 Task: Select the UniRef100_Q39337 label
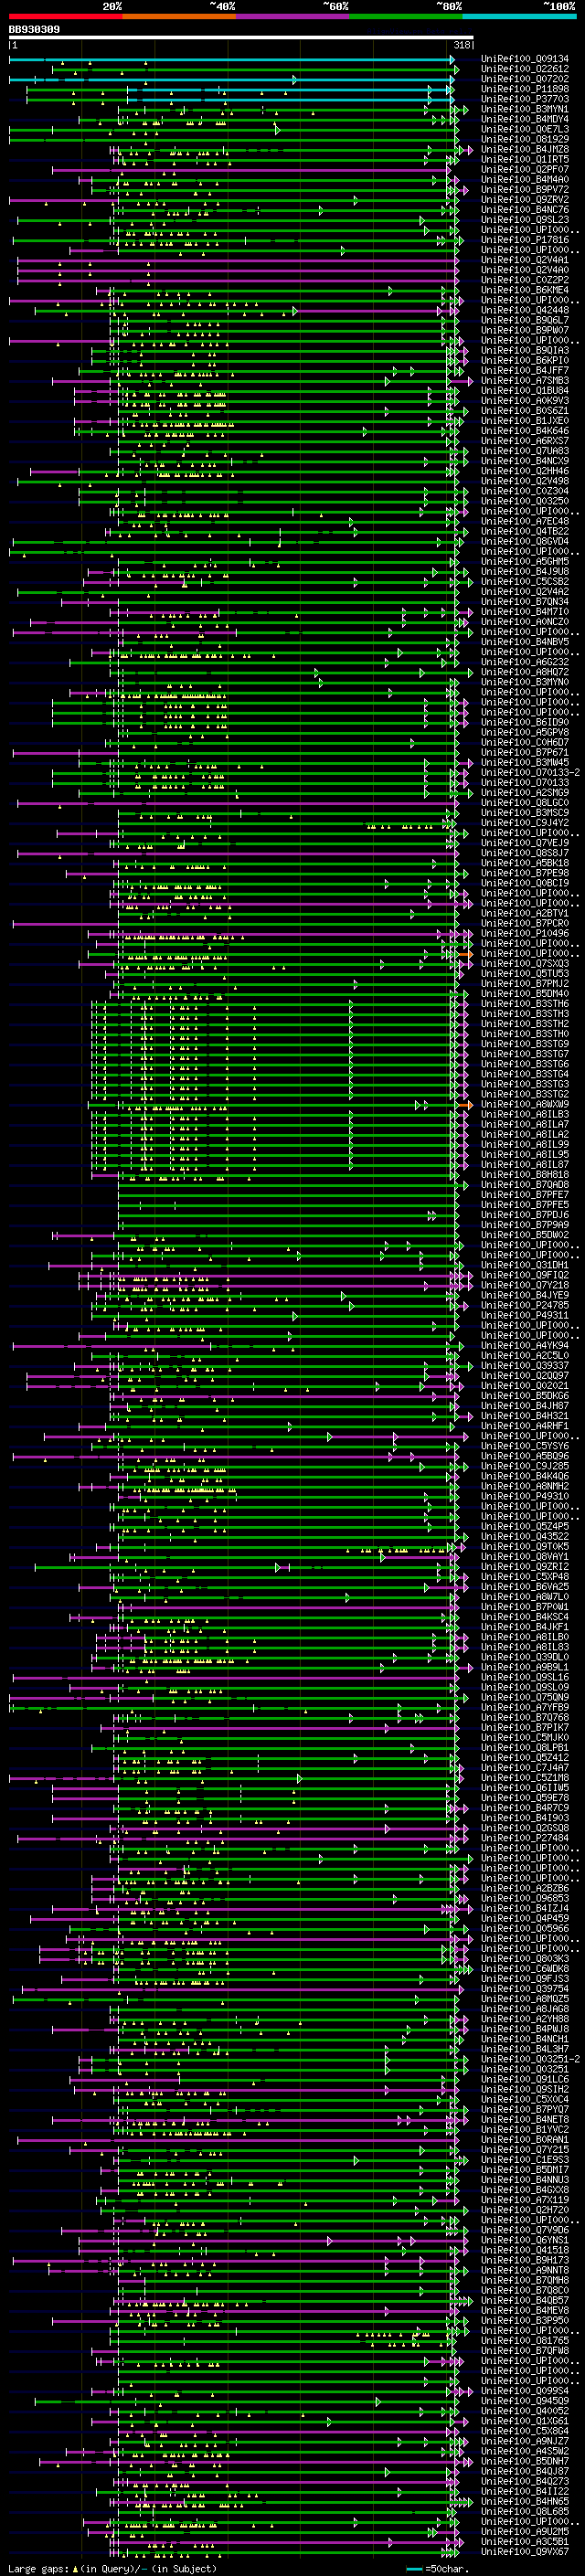(x=524, y=1366)
